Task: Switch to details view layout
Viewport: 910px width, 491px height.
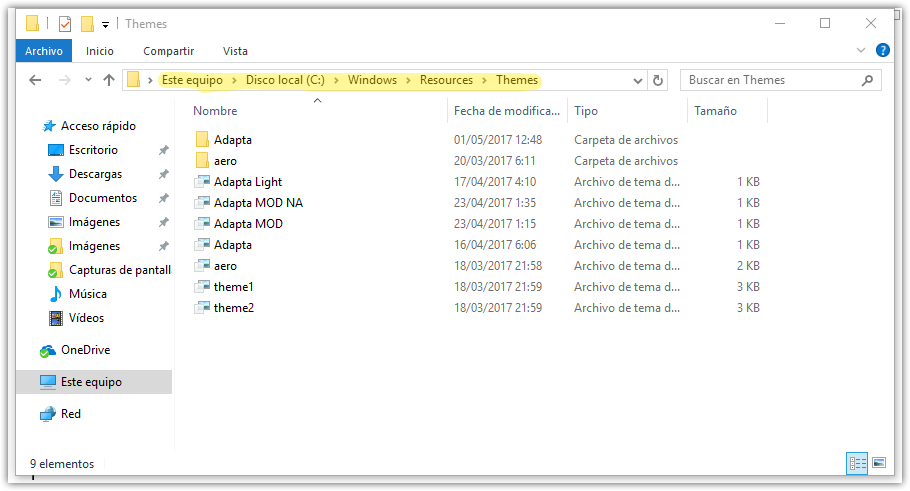Action: point(857,463)
